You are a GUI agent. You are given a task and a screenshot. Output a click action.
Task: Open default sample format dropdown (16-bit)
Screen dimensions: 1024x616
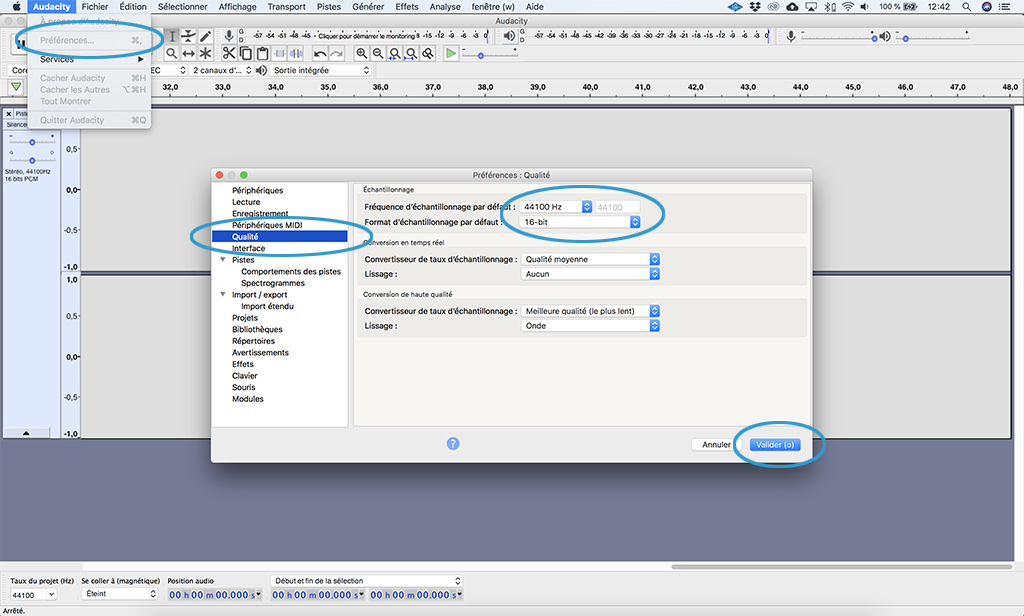[x=580, y=222]
